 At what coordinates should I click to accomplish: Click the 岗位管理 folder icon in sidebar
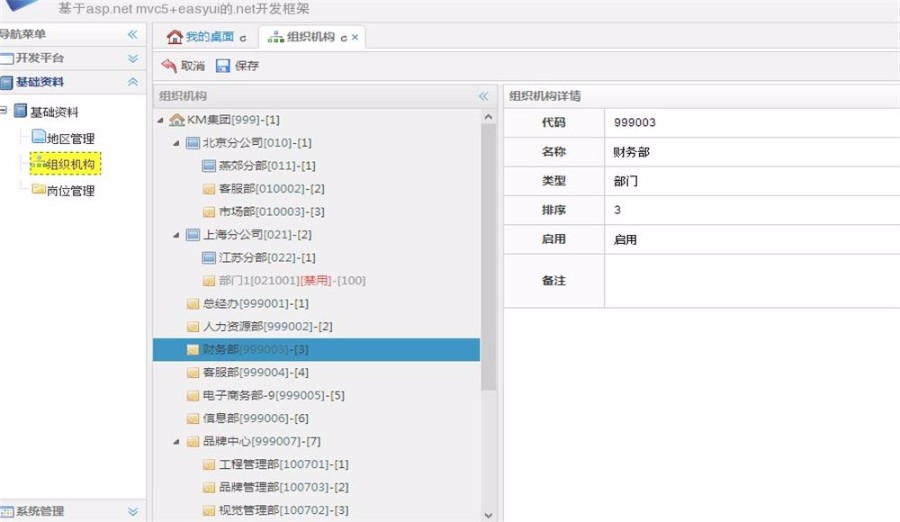(38, 189)
